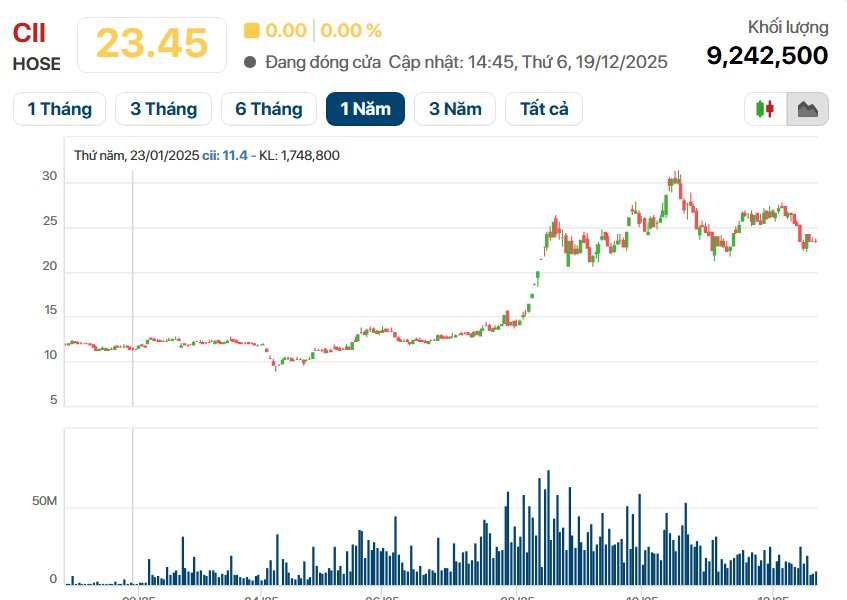The height and width of the screenshot is (600, 847).
Task: Click the Khối lượng volume figure 9,242,500
Action: [767, 55]
